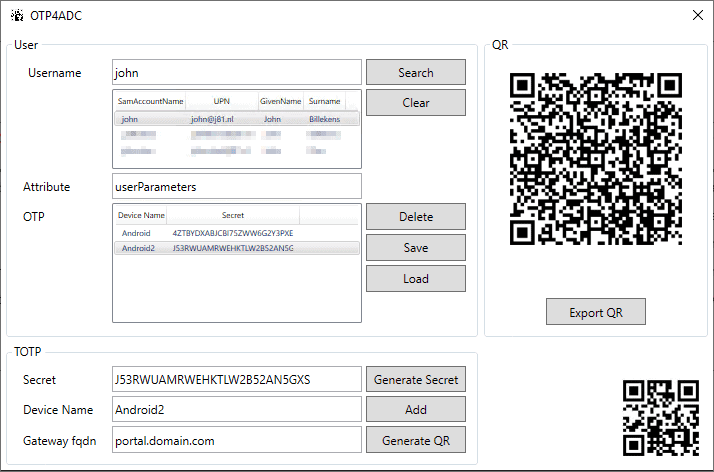The width and height of the screenshot is (714, 472).
Task: Sort by SamAccountName column header
Action: (150, 101)
